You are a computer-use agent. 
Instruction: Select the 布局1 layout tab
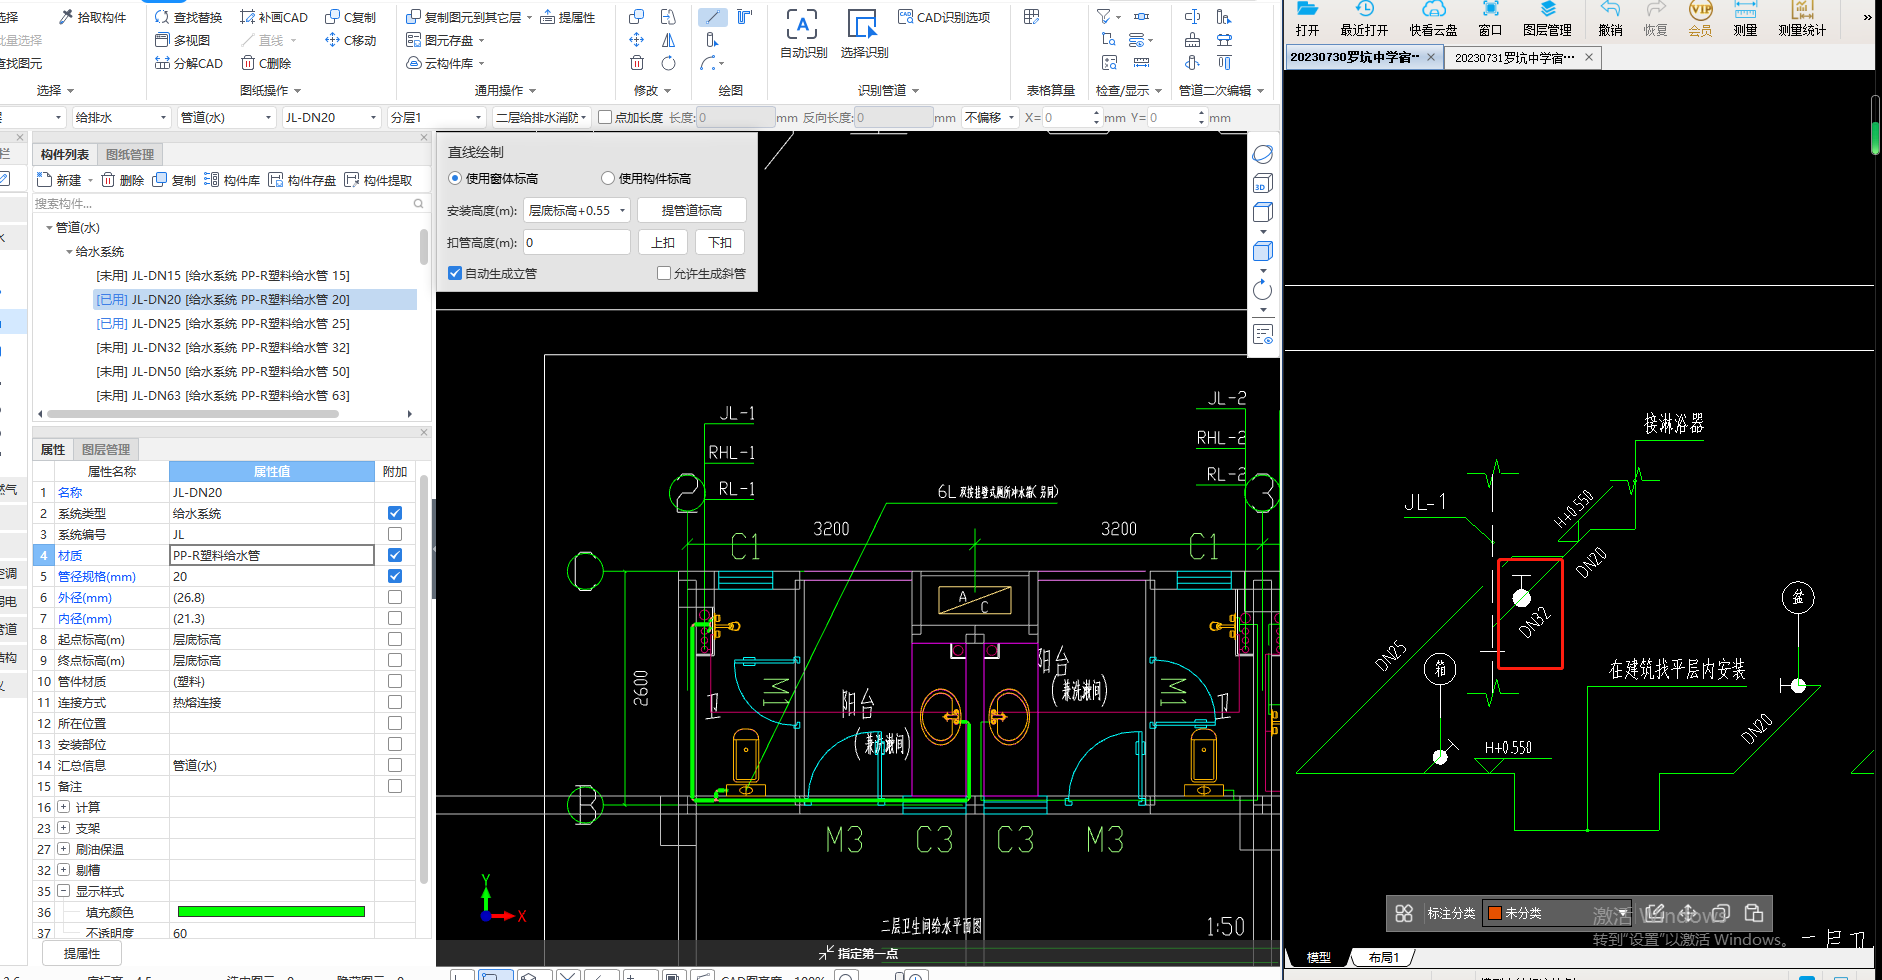(x=1383, y=957)
